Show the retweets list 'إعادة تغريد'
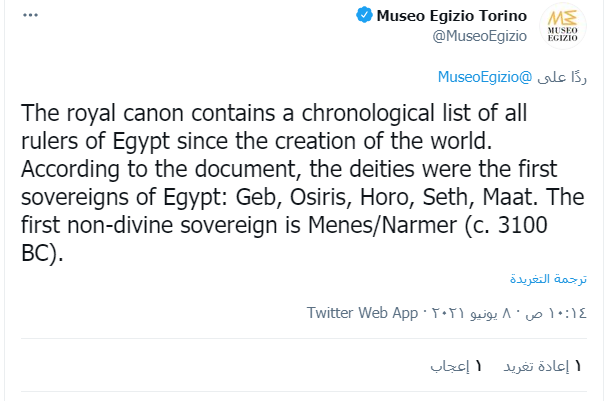 pyautogui.click(x=535, y=366)
